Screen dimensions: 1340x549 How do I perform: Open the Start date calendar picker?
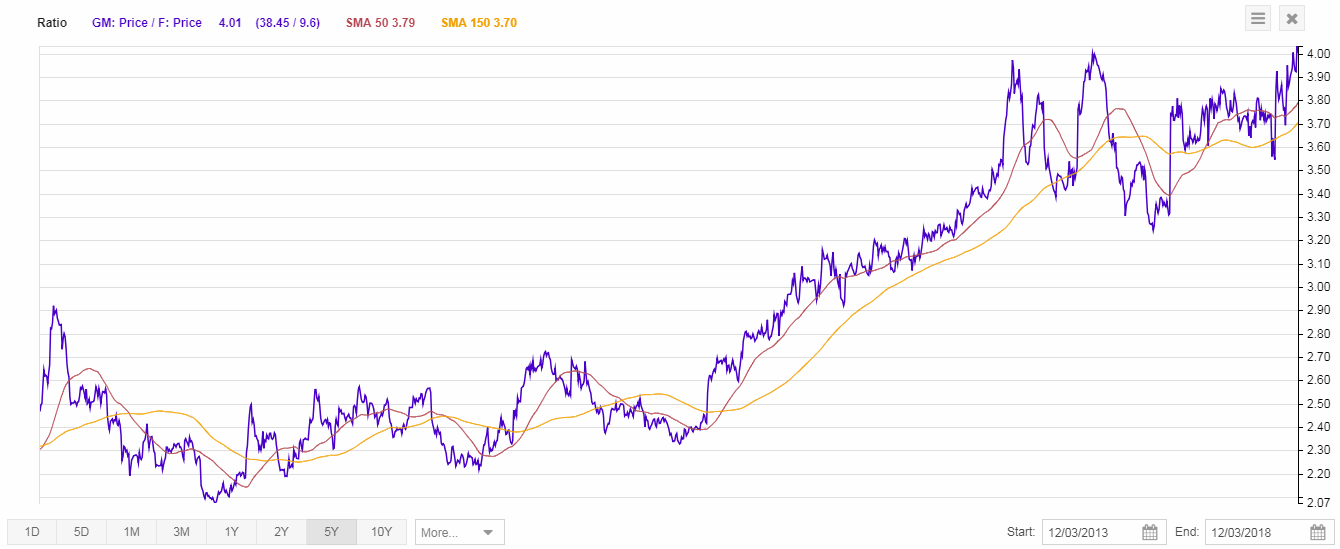[1150, 532]
